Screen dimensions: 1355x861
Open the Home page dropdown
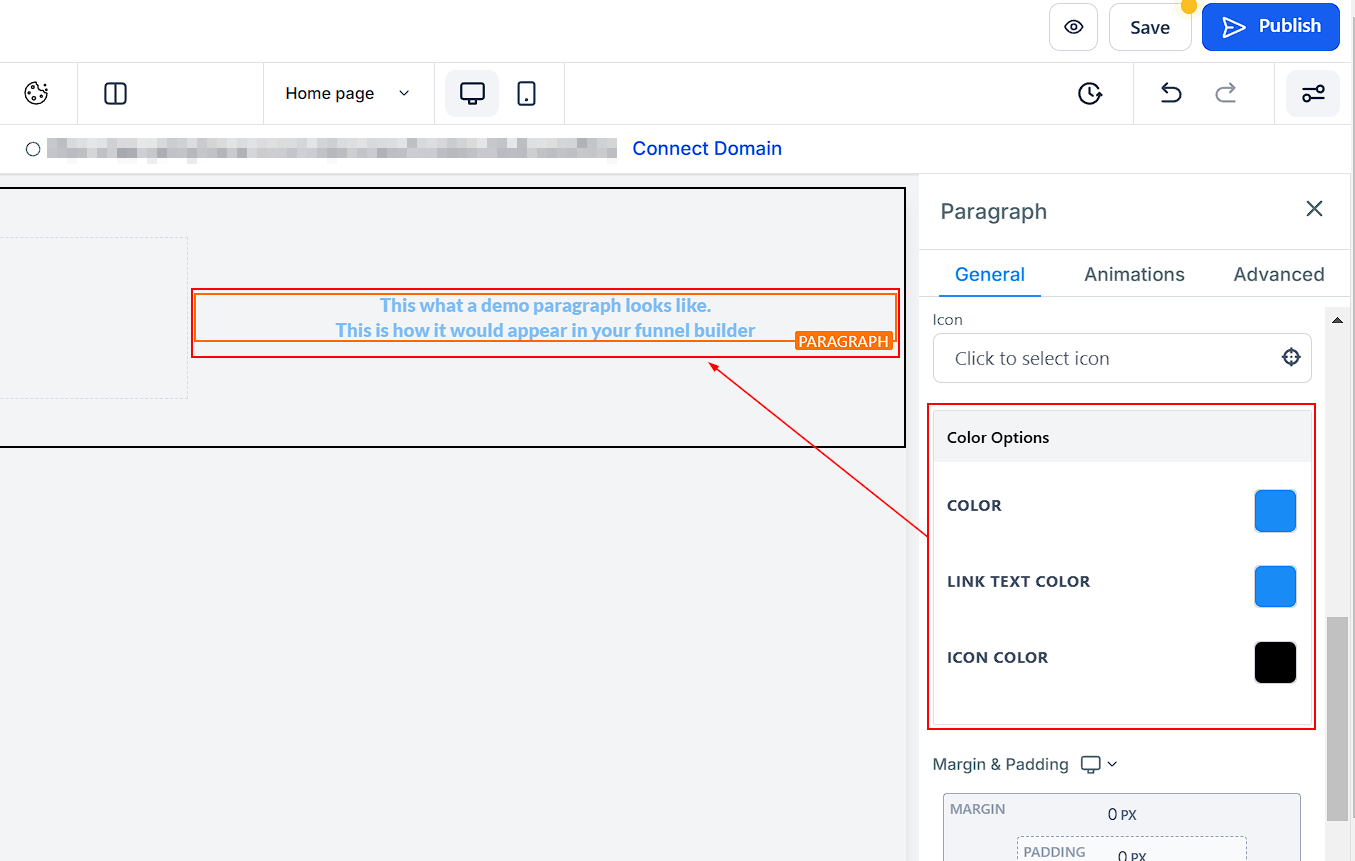(347, 93)
